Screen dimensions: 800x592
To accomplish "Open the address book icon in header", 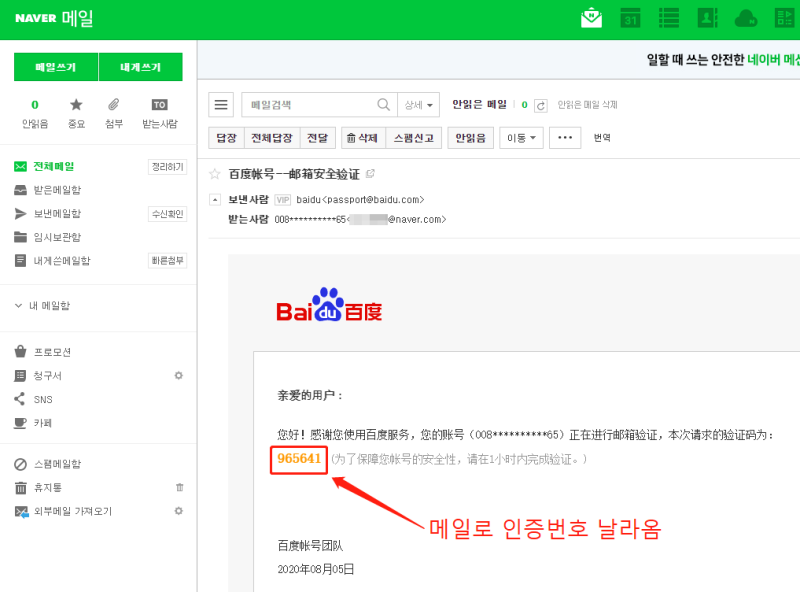I will [707, 18].
